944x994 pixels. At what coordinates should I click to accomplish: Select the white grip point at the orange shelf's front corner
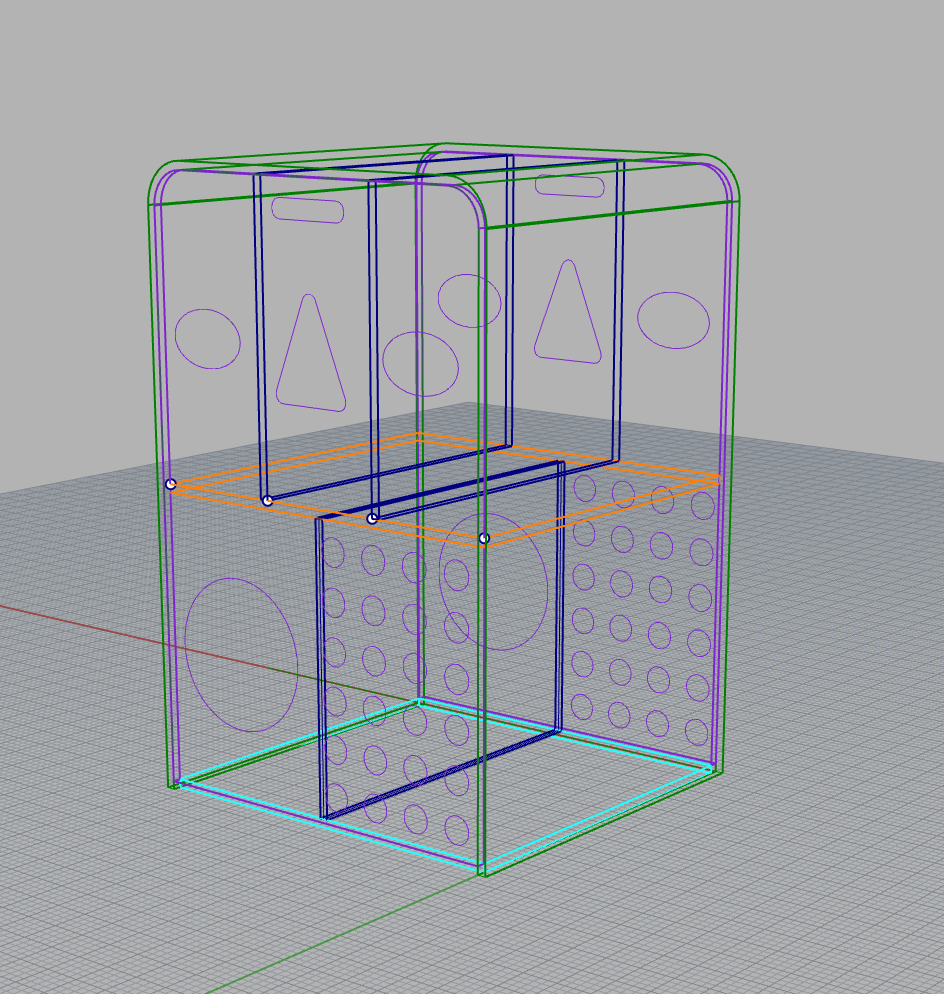pos(484,538)
